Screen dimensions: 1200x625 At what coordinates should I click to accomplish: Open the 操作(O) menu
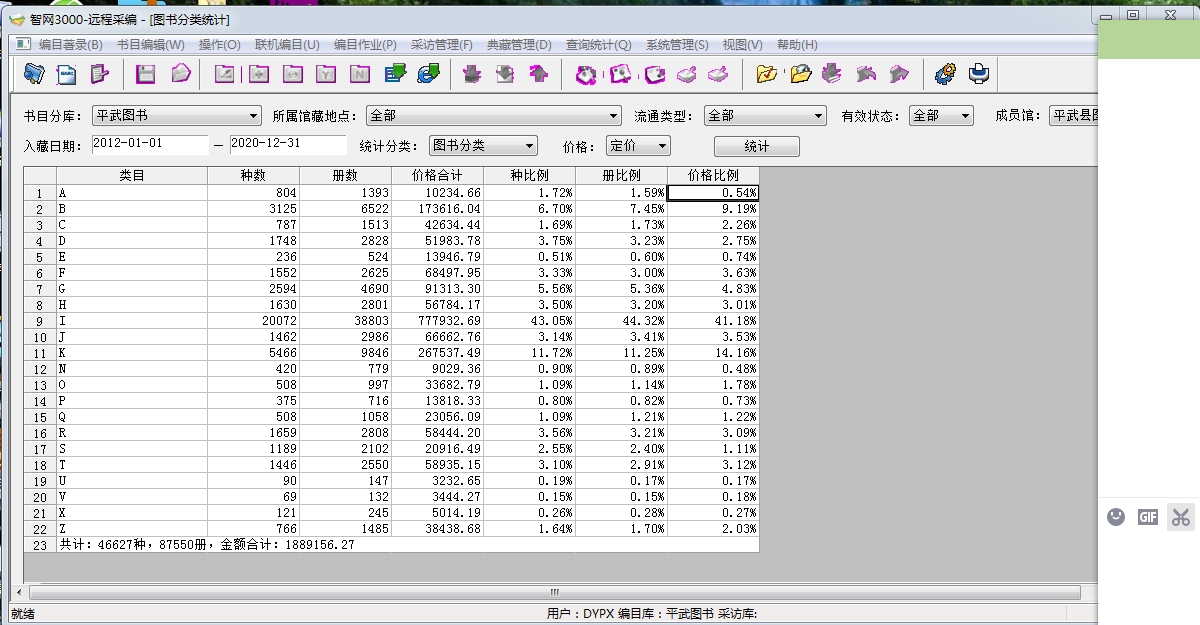coord(220,45)
